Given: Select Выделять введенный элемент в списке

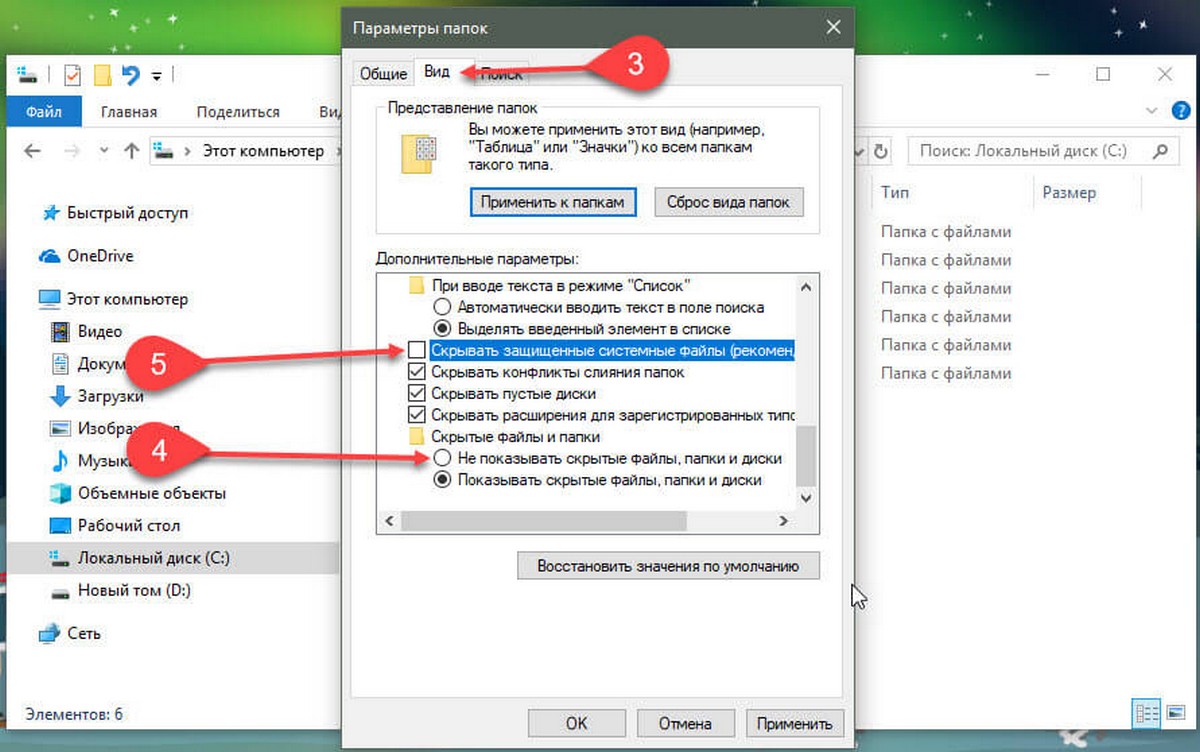Looking at the screenshot, I should click(x=441, y=328).
